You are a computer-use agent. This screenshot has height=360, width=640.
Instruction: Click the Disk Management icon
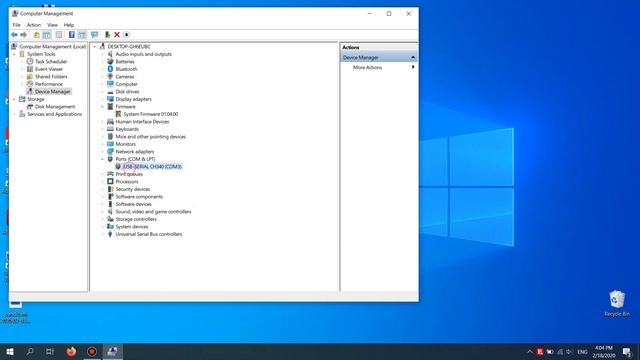pyautogui.click(x=30, y=107)
